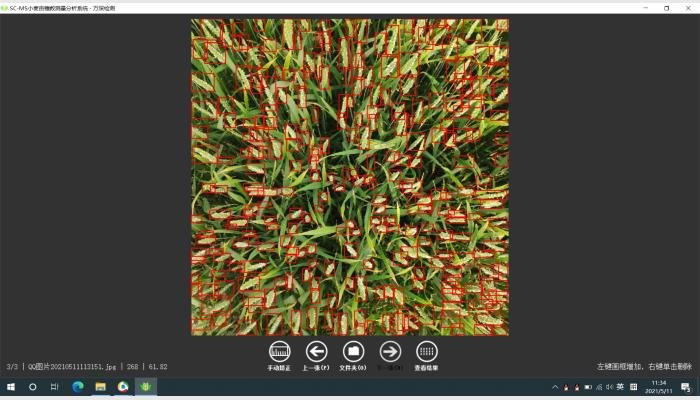This screenshot has width=700, height=400.
Task: Open view results (查看结果) grid icon
Action: (x=426, y=352)
